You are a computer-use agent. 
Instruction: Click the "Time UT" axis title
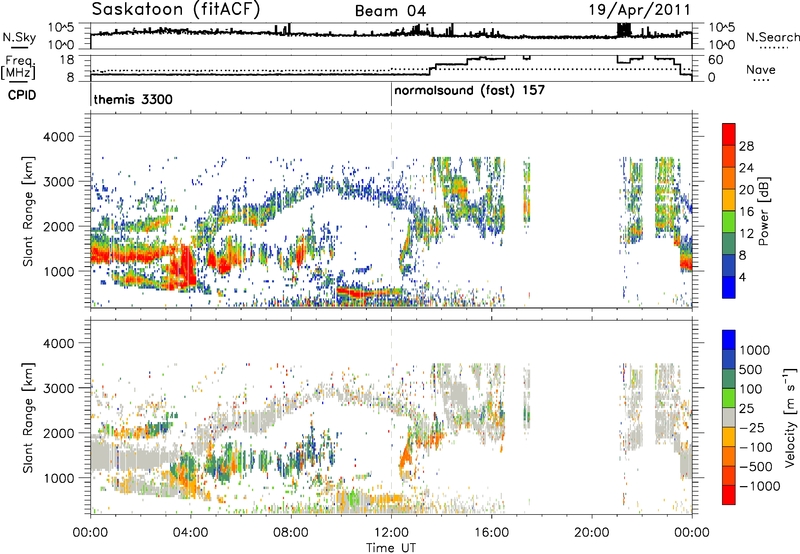tap(391, 547)
